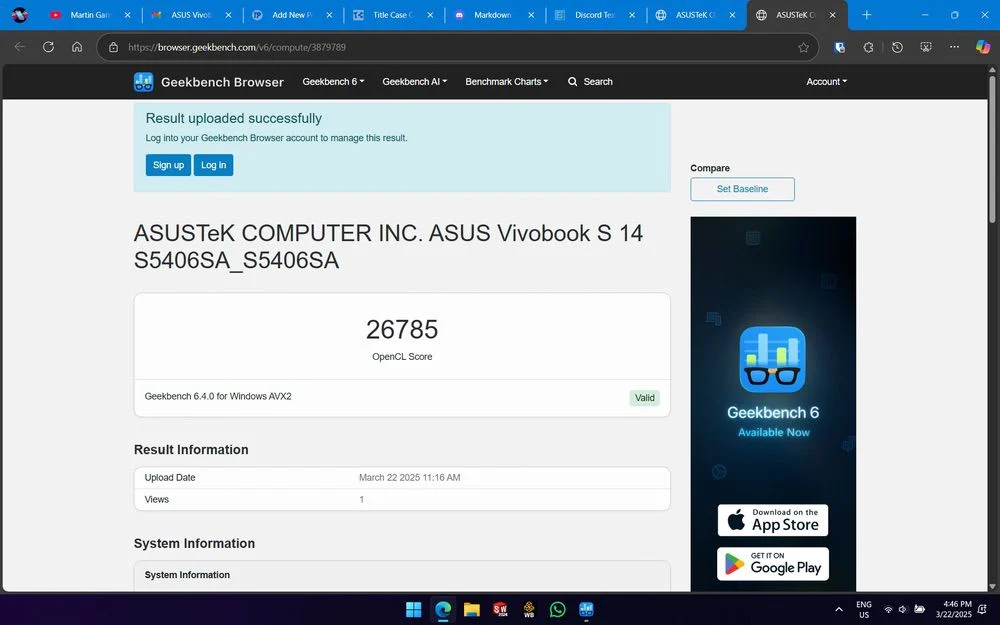The height and width of the screenshot is (625, 1000).
Task: View site info lock icon
Action: click(x=114, y=47)
